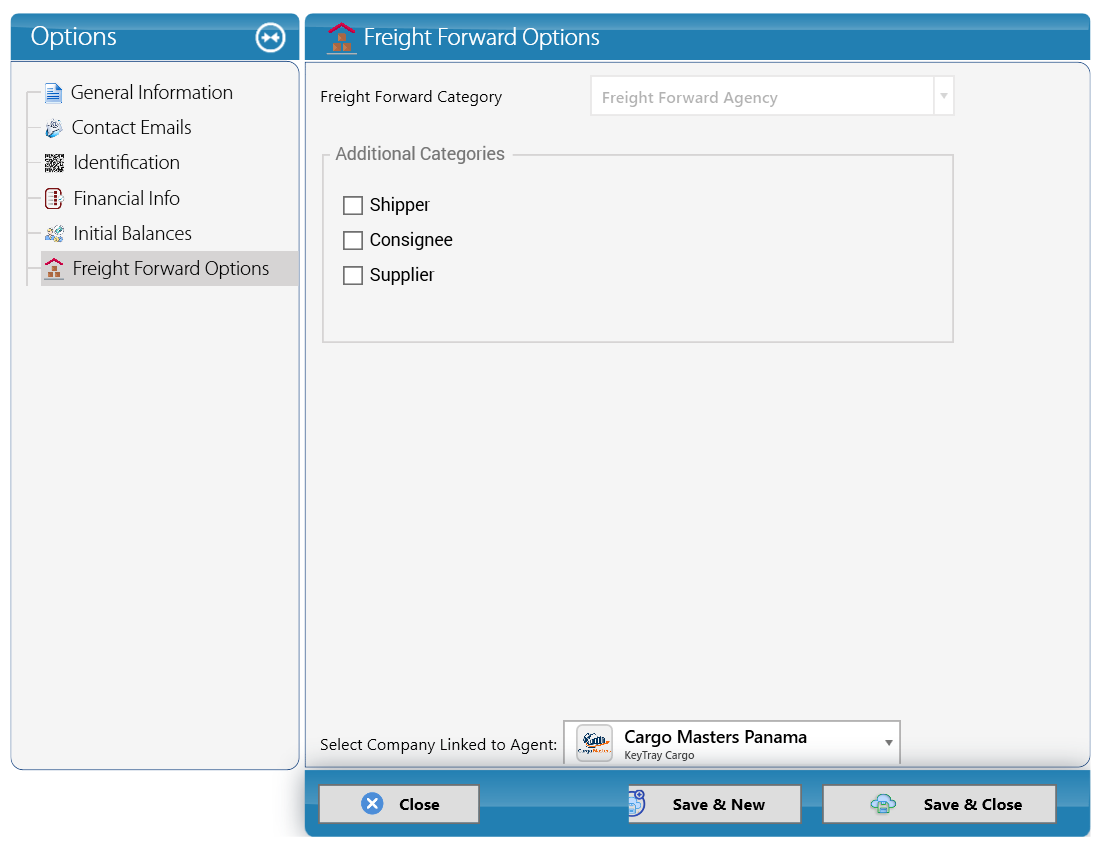Collapse the Options panel with the arrows icon
The height and width of the screenshot is (850, 1110).
[270, 38]
